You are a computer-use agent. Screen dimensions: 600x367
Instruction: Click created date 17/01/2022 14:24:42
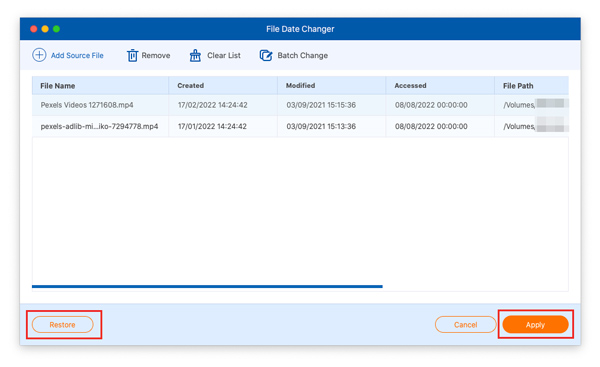point(212,126)
